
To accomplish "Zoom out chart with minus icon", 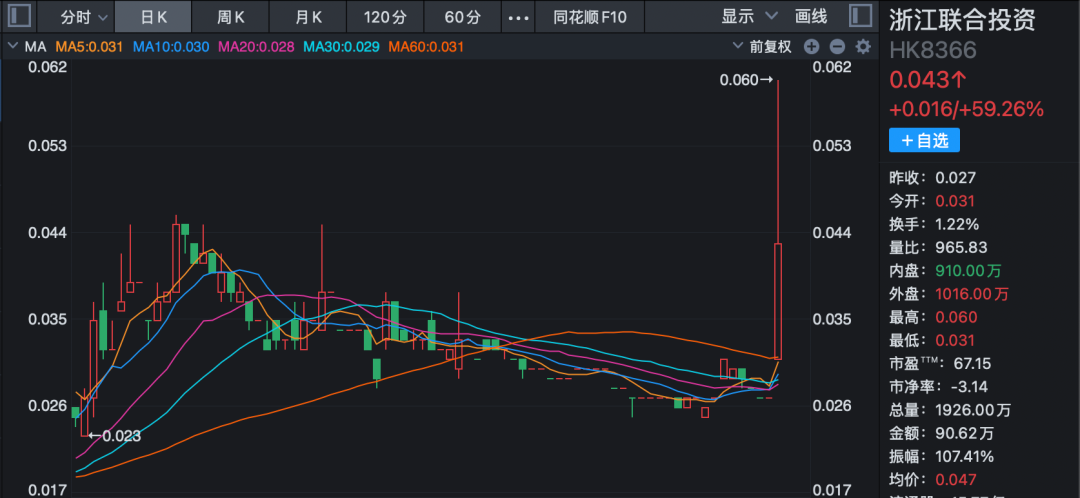I will (x=837, y=47).
